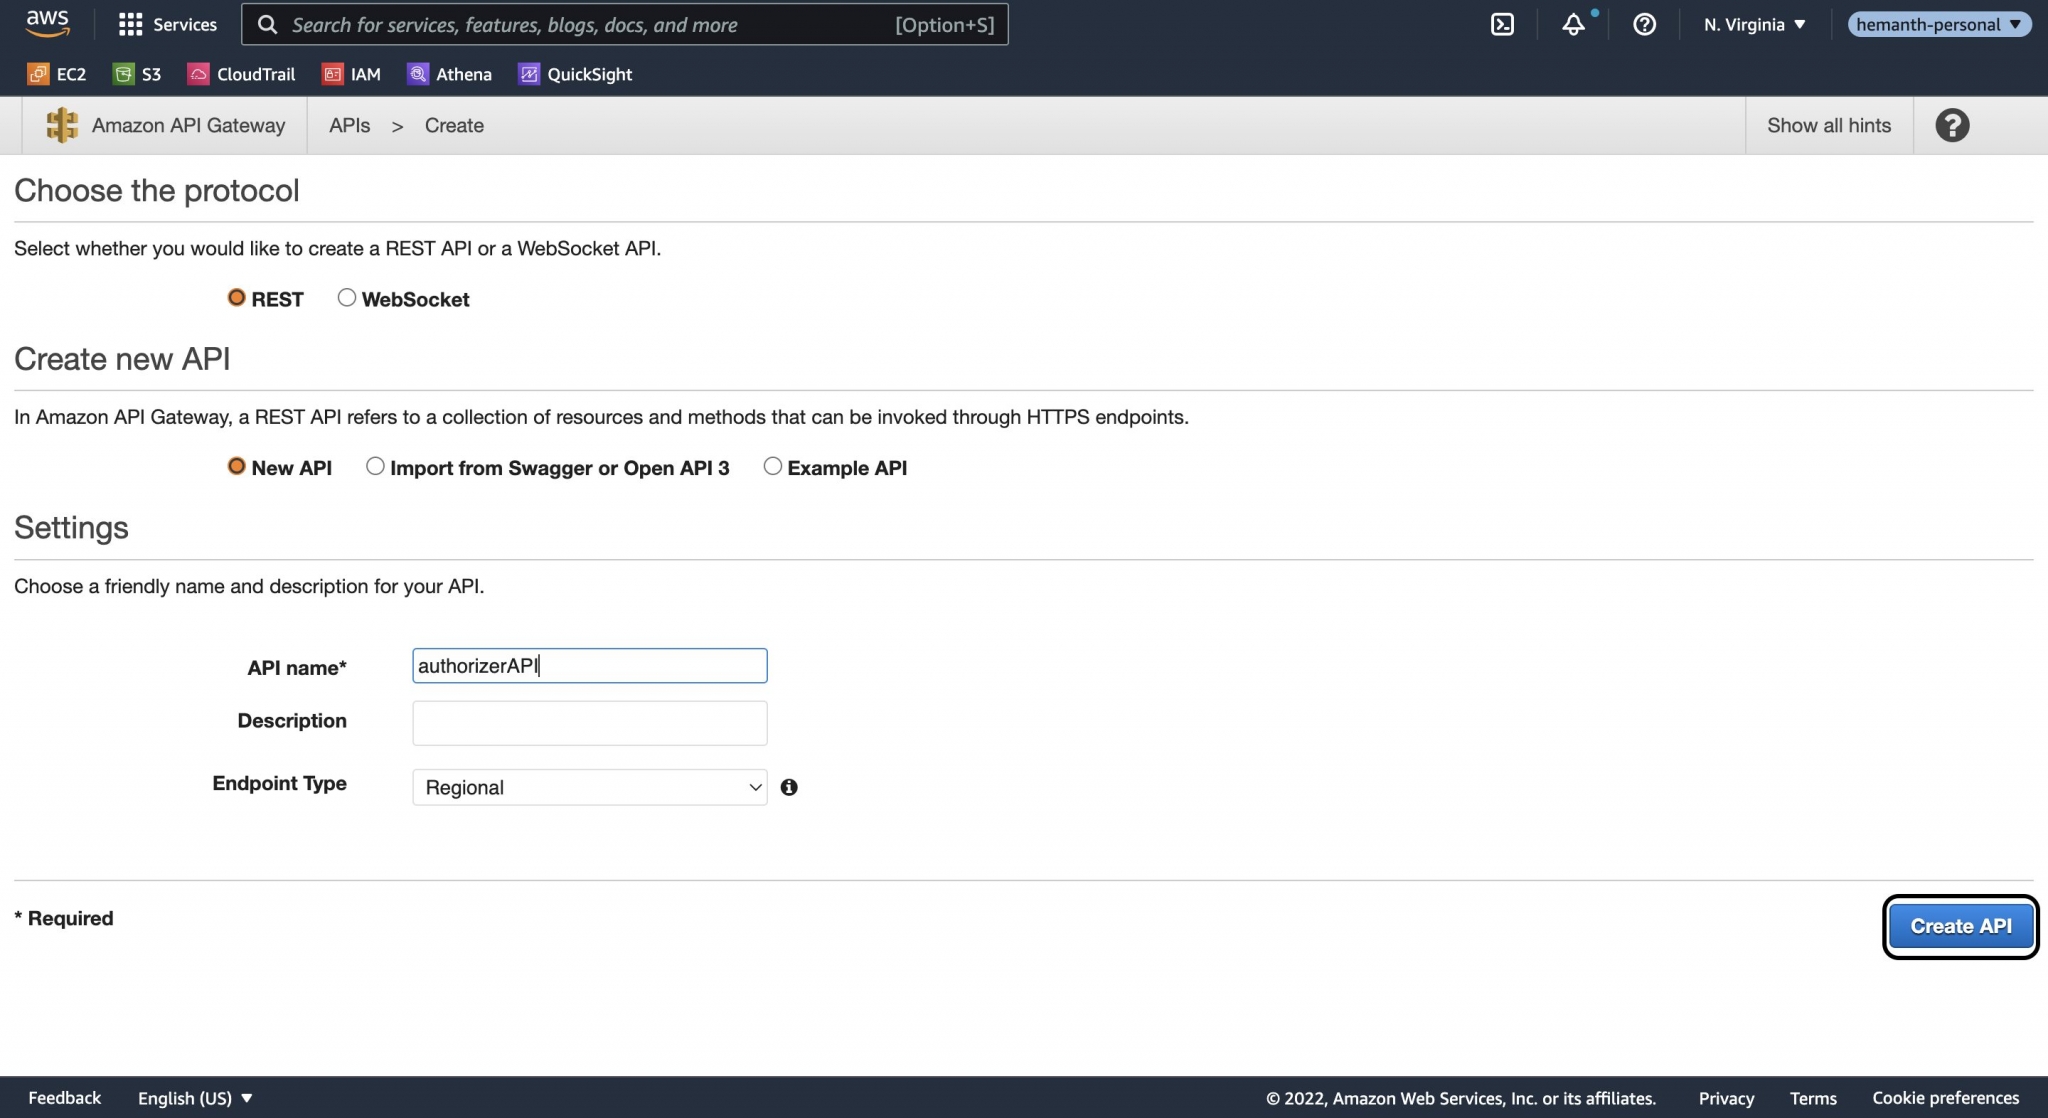The height and width of the screenshot is (1118, 2048).
Task: Select the Example API option
Action: point(772,465)
